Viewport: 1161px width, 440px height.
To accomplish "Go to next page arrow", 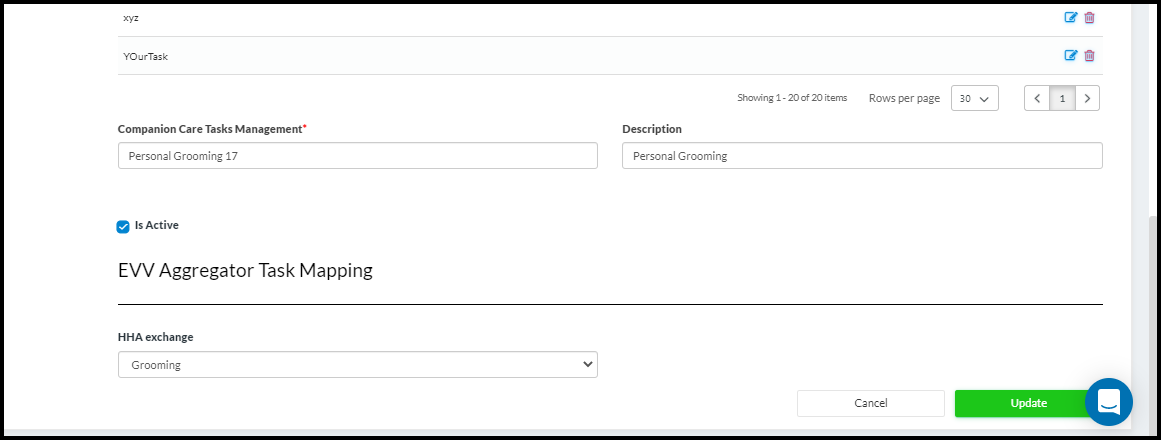I will (x=1087, y=98).
